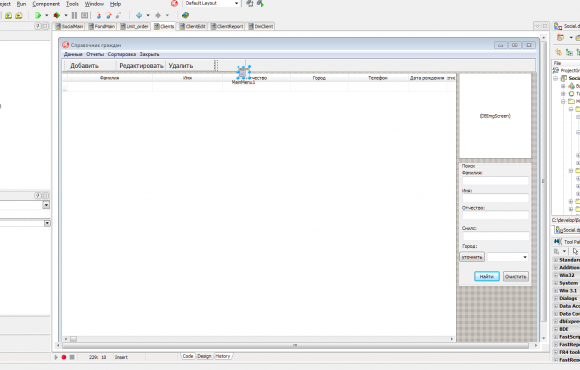Switch to the ClientEdit editor tab
The height and width of the screenshot is (370, 580).
point(192,26)
